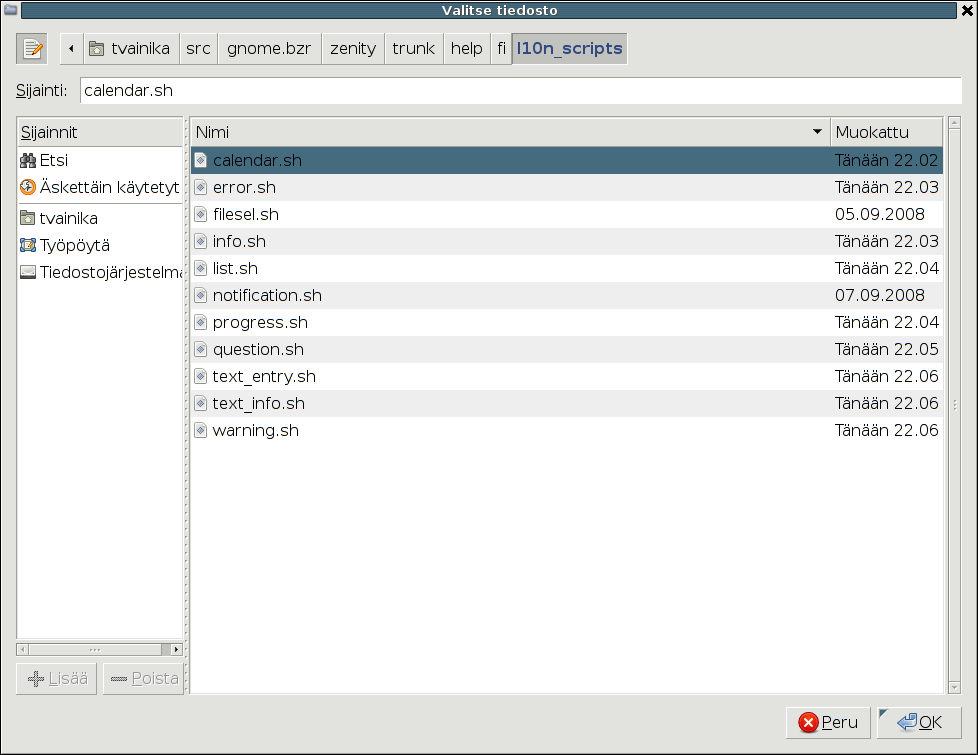
Task: Click the Sijainti filename input field
Action: click(x=520, y=90)
